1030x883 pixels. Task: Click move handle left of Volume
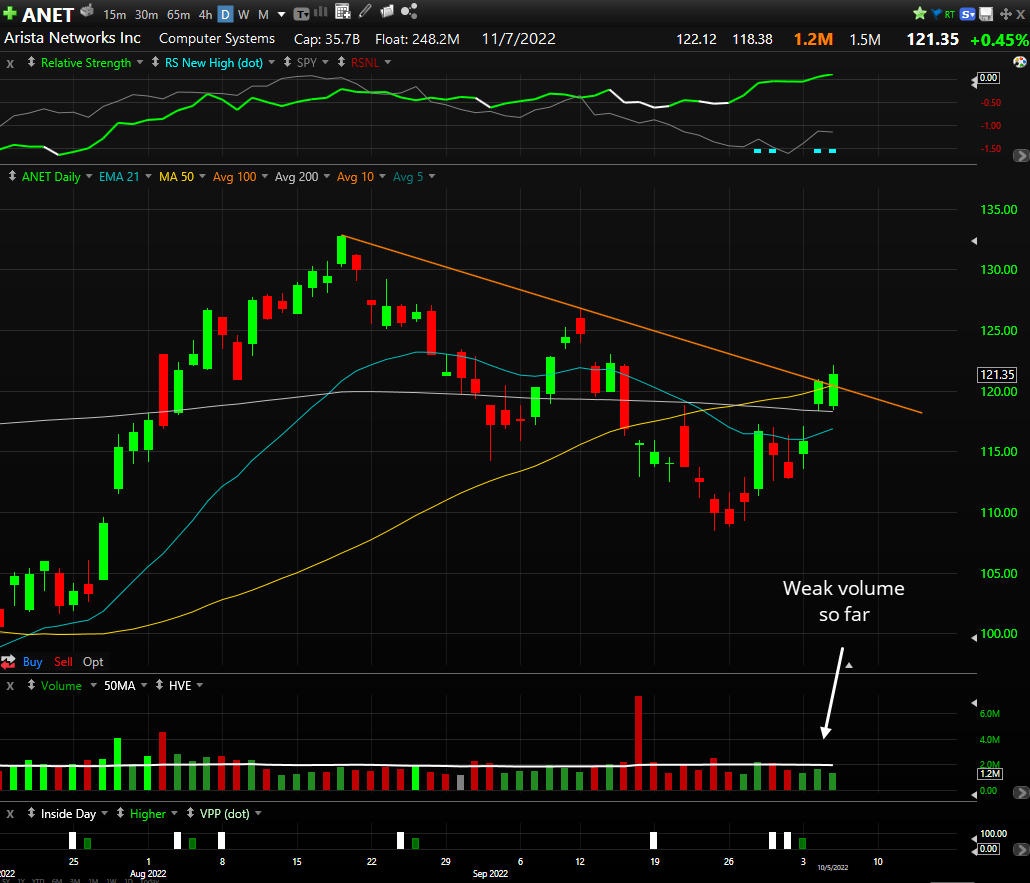[31, 685]
